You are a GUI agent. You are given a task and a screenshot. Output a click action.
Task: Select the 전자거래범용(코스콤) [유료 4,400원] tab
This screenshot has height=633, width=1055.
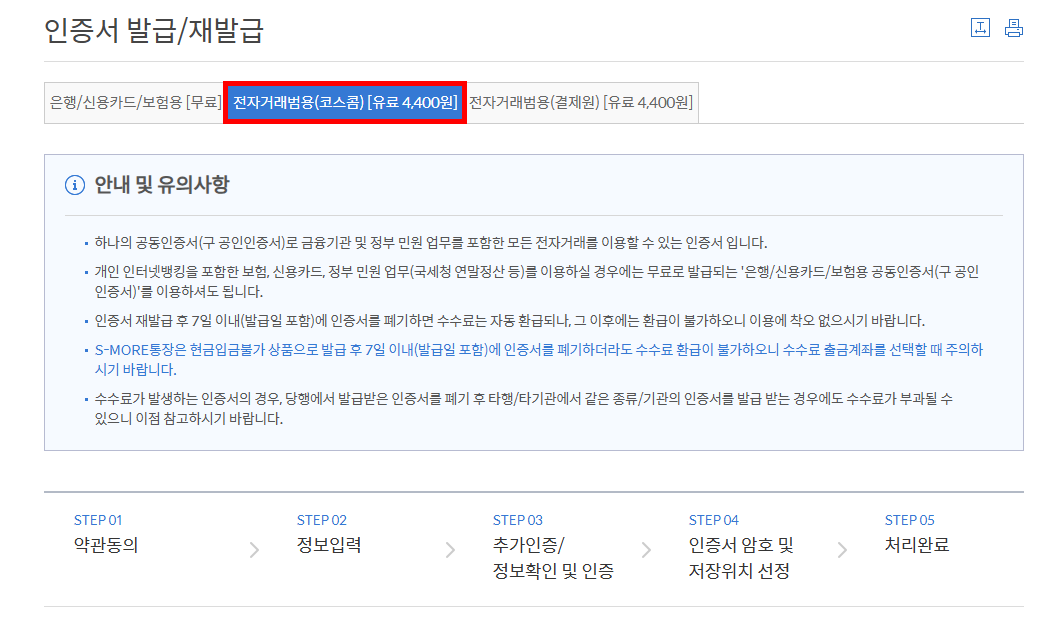click(344, 102)
